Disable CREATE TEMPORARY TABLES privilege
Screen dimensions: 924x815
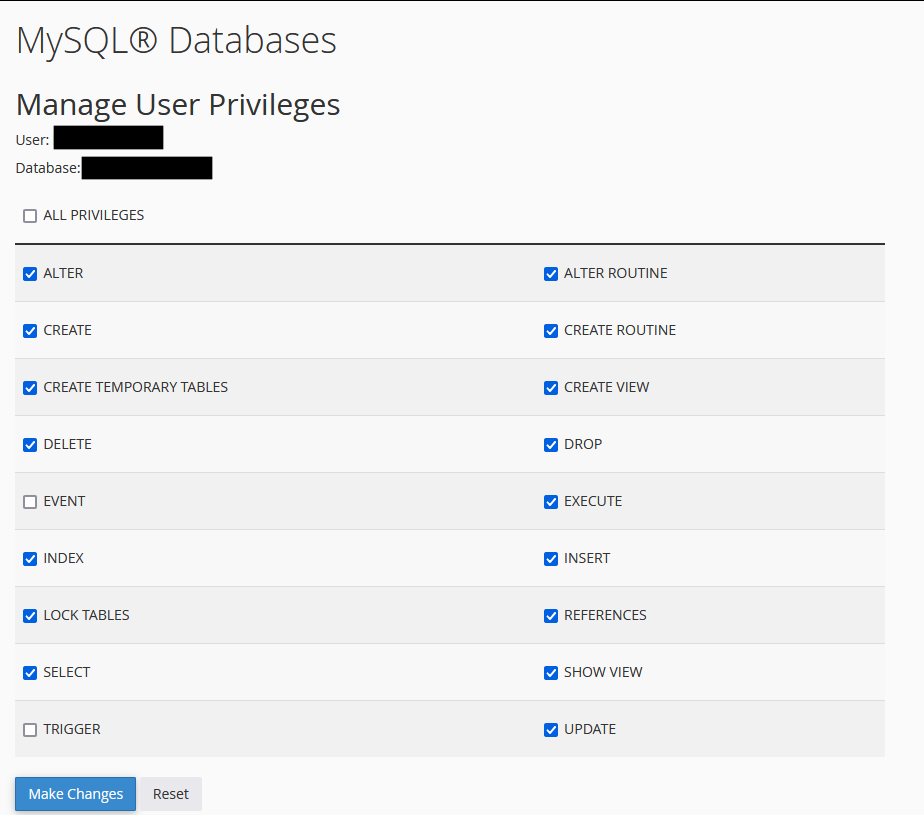click(x=30, y=388)
